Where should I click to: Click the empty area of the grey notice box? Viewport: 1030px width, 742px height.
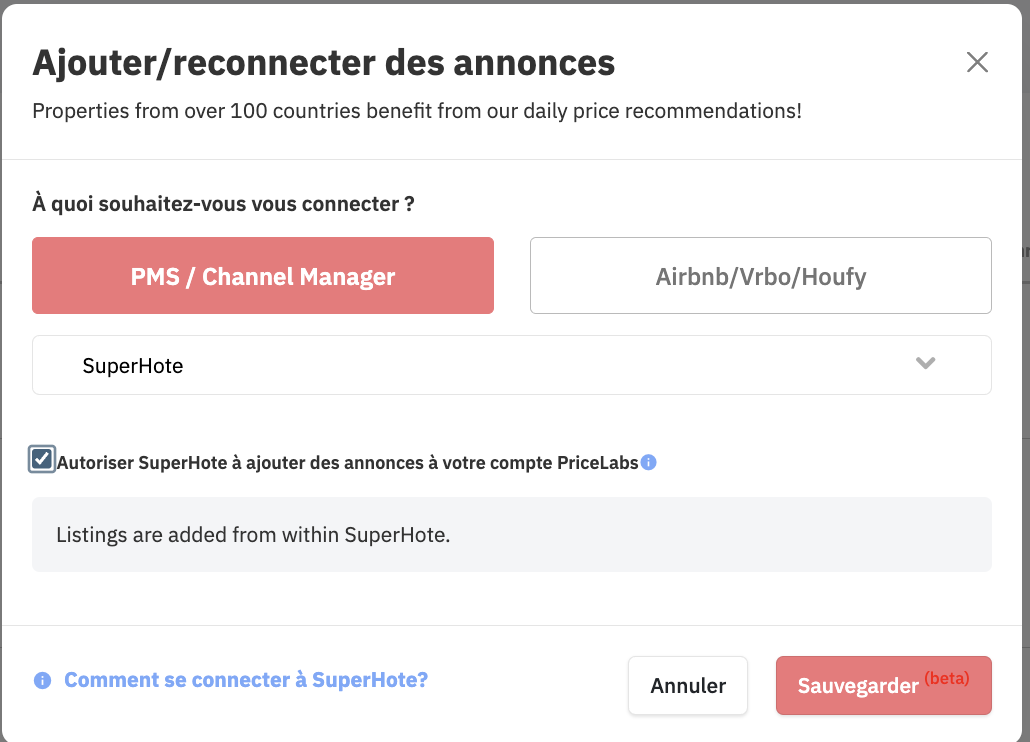click(723, 535)
